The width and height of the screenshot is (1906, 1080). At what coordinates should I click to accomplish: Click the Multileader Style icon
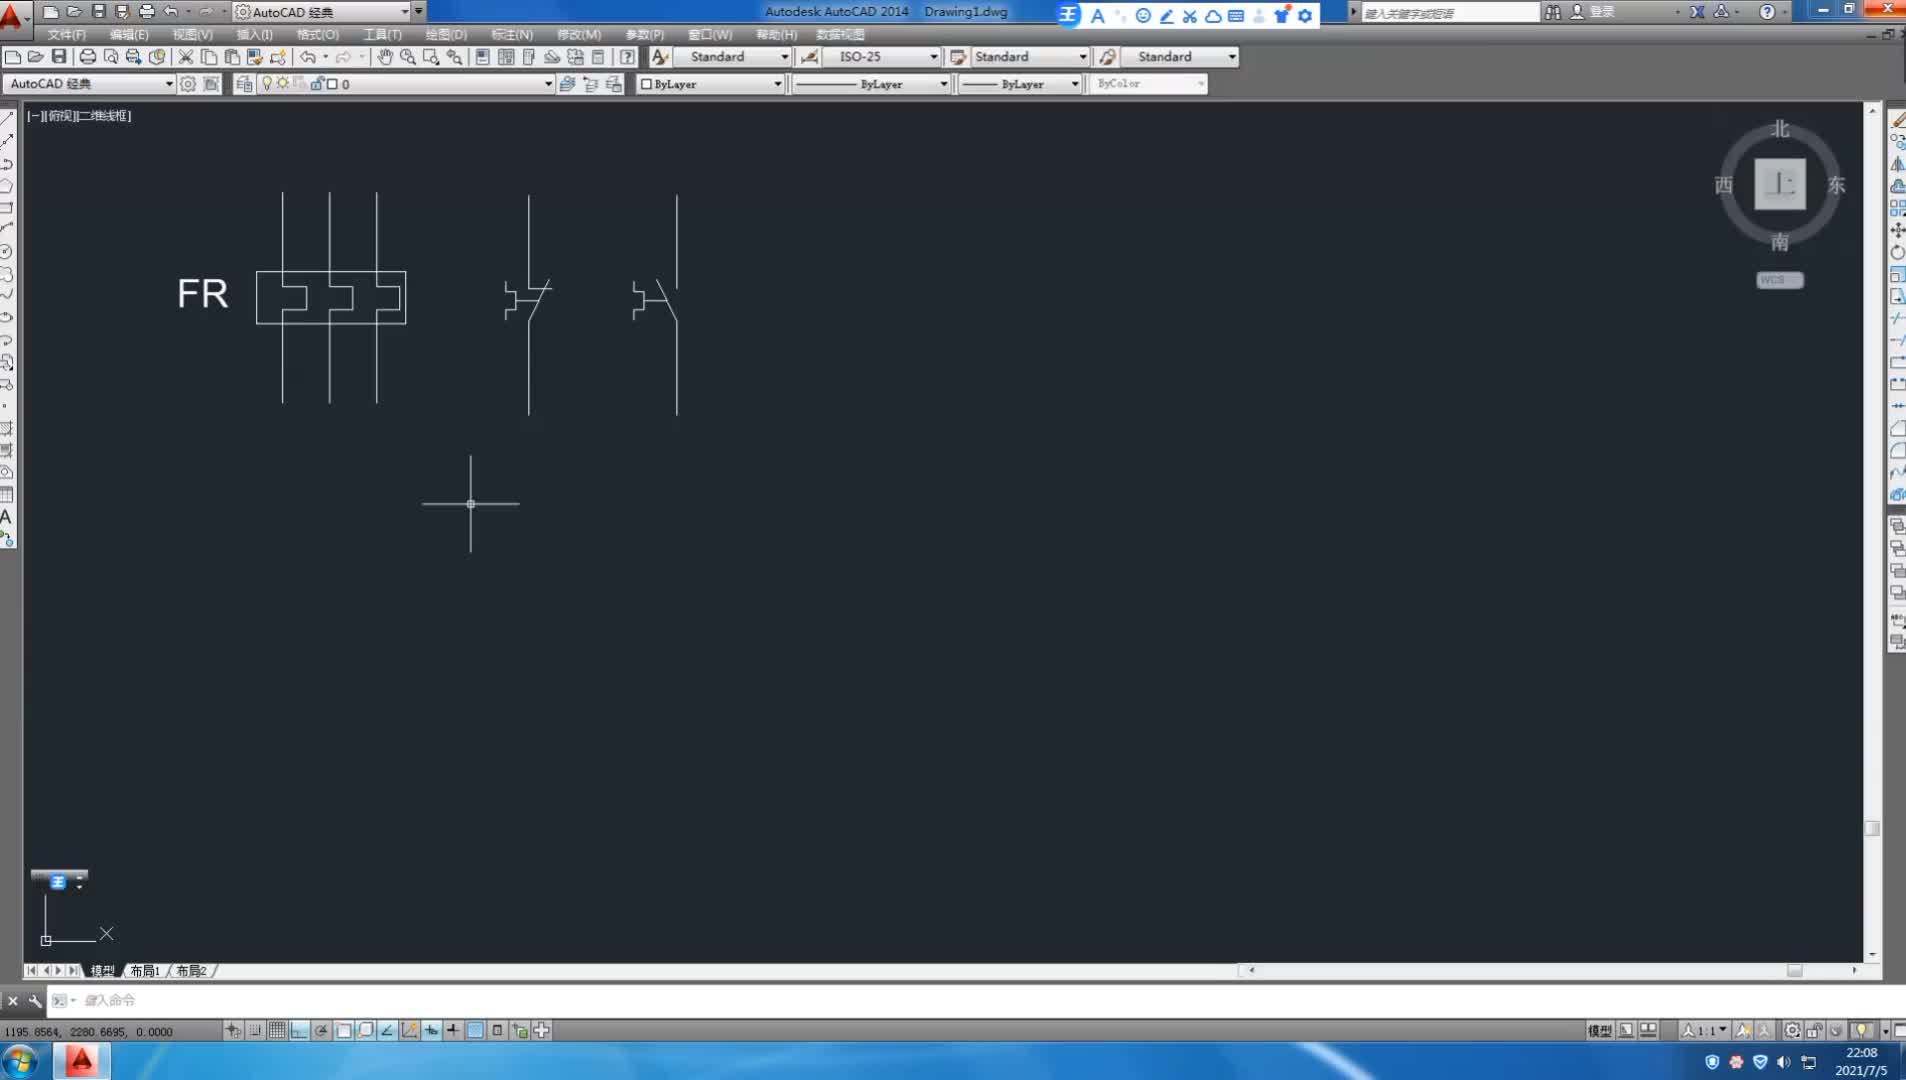[1107, 57]
